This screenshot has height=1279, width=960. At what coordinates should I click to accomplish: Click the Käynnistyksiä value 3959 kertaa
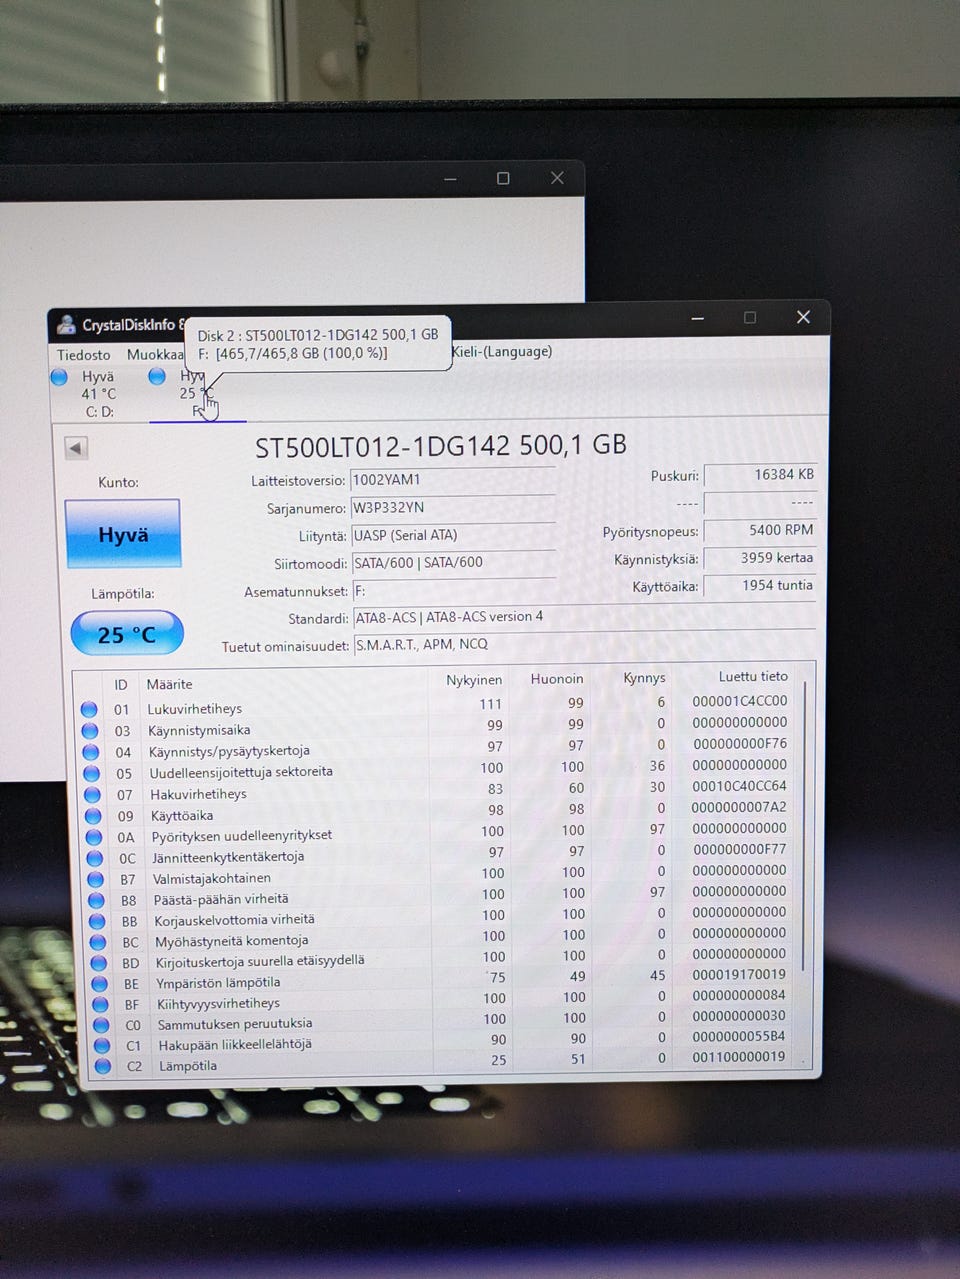coord(760,558)
